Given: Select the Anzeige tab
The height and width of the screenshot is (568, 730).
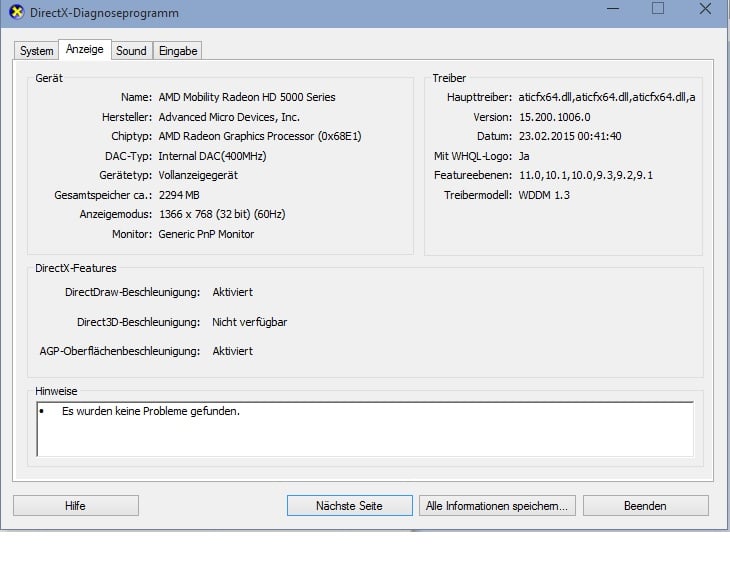Looking at the screenshot, I should coord(85,49).
